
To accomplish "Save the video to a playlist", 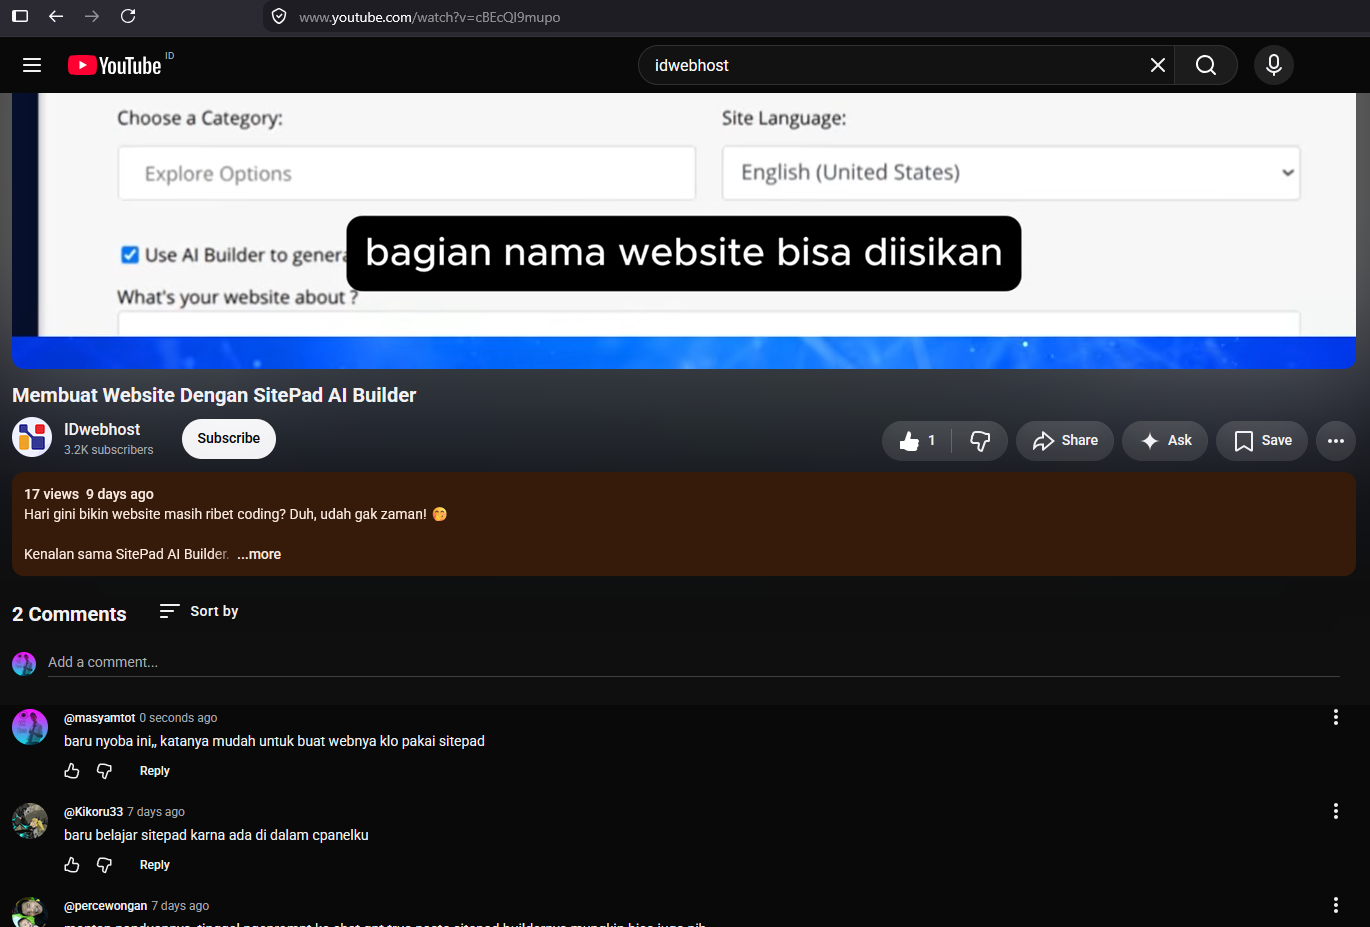I will click(x=1262, y=441).
